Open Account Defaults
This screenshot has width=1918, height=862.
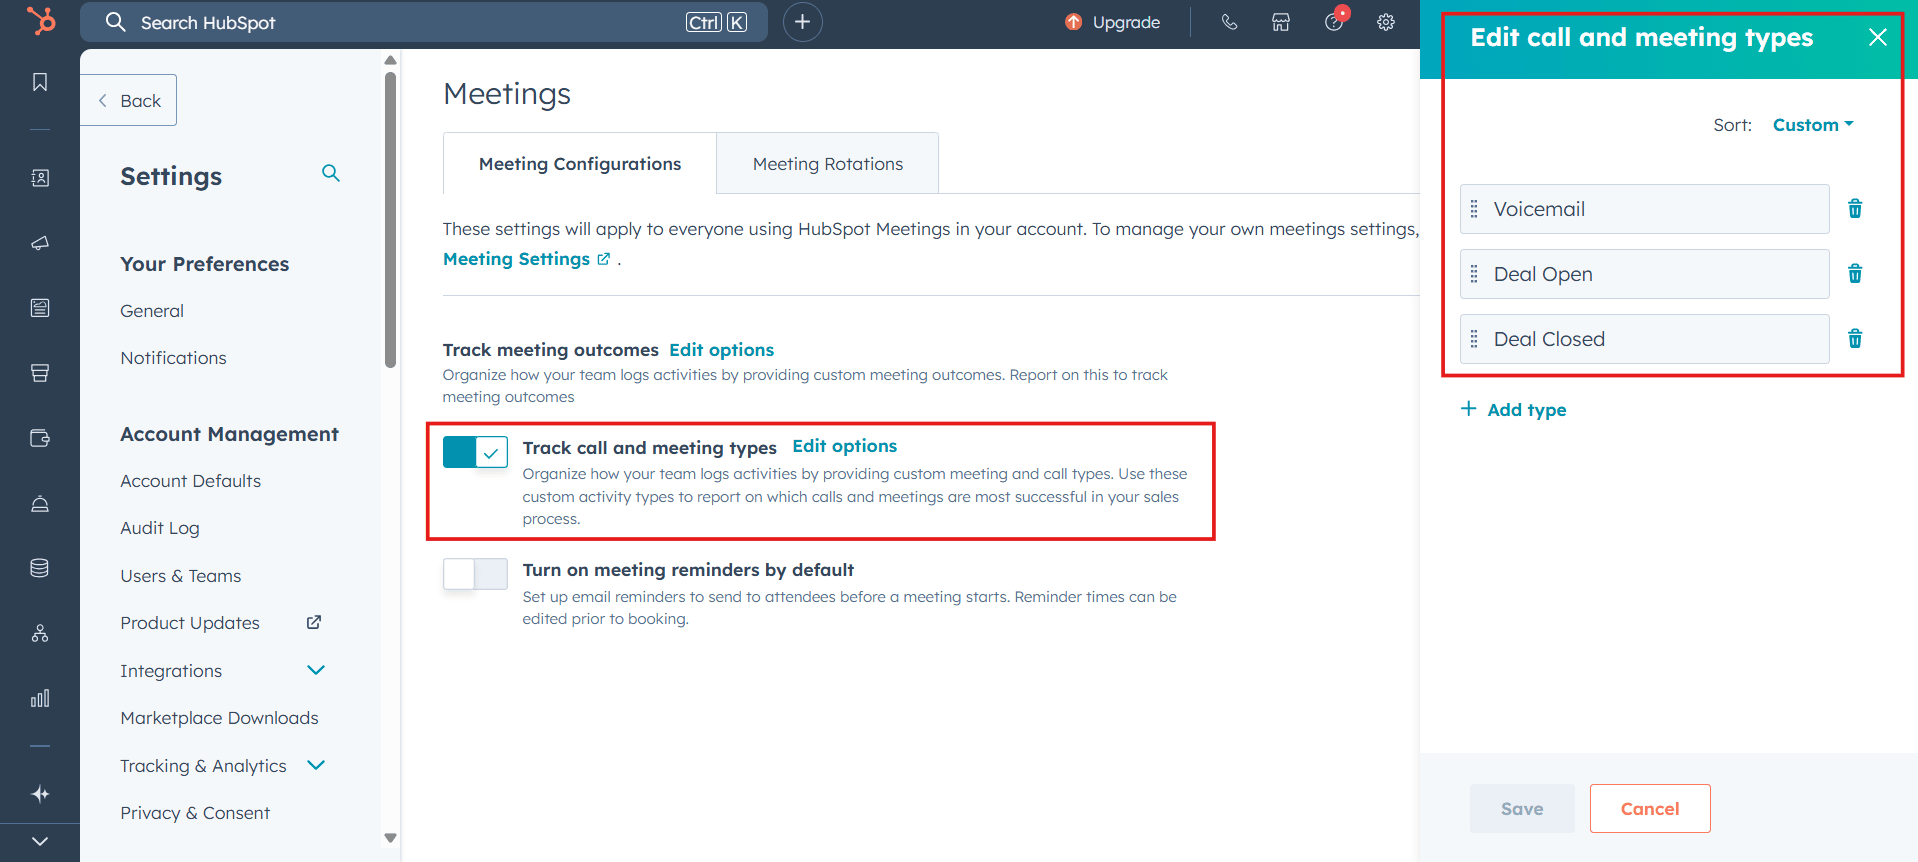(190, 481)
